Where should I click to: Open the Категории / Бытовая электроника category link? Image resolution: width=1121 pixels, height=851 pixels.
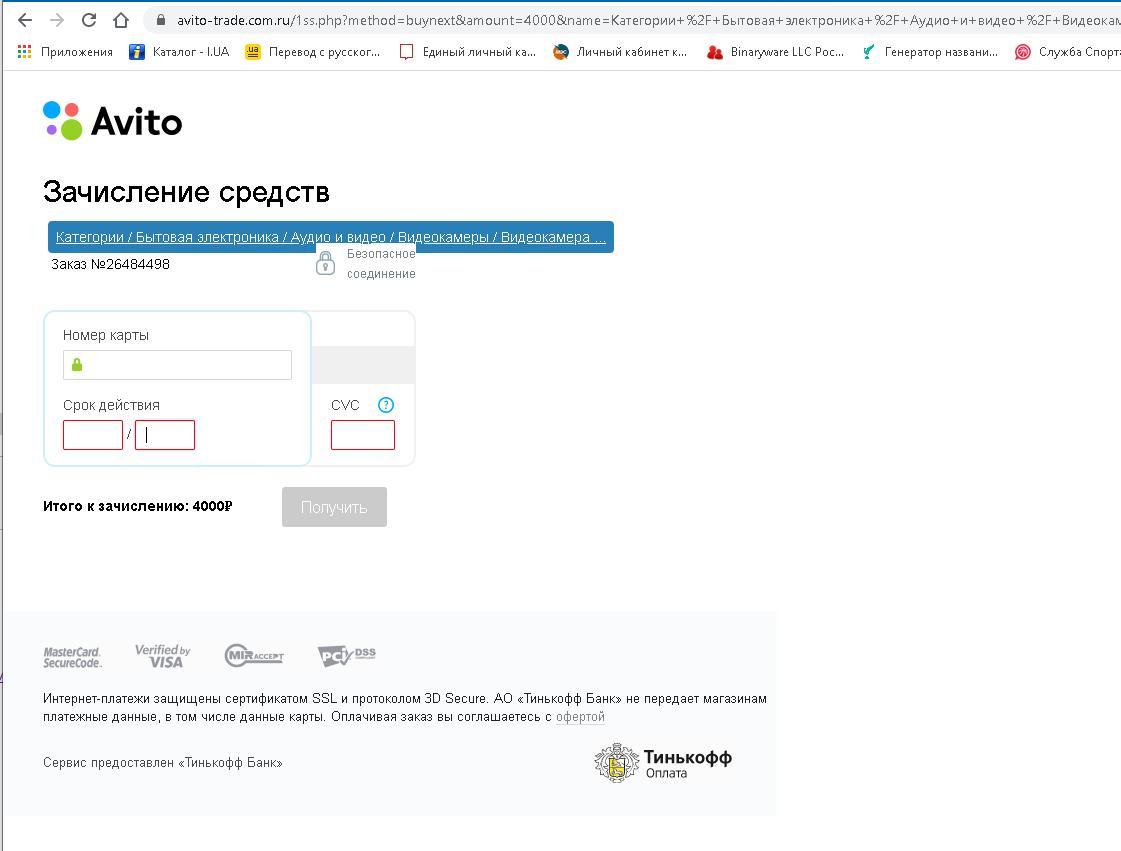330,237
